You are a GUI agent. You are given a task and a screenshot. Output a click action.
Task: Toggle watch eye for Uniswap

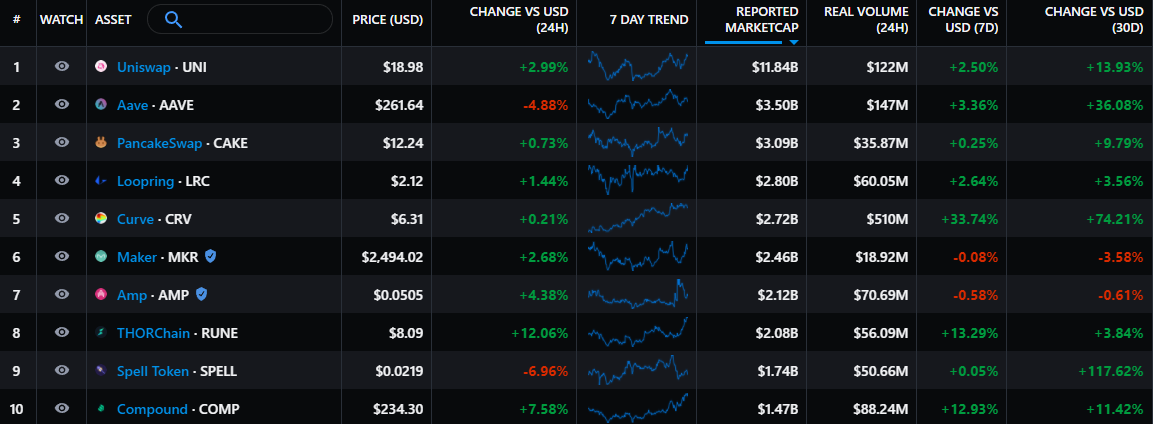[x=62, y=66]
